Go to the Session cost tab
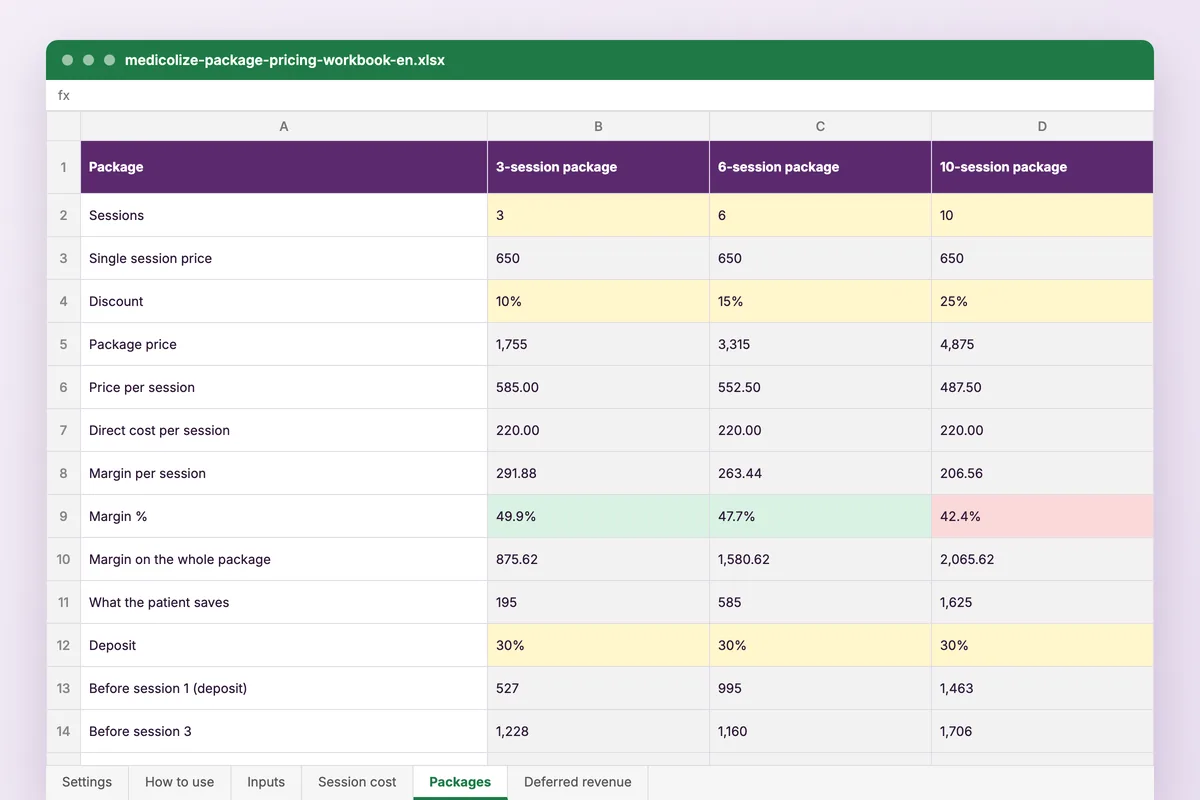This screenshot has height=800, width=1200. [x=357, y=782]
